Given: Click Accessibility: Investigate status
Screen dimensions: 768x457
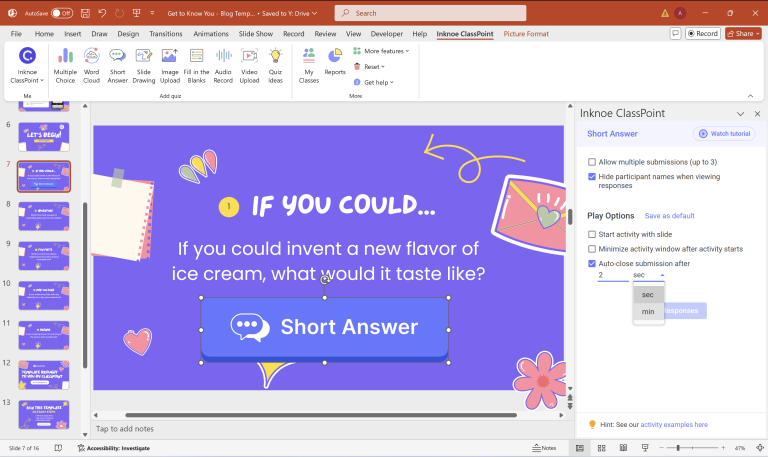Looking at the screenshot, I should [x=114, y=448].
